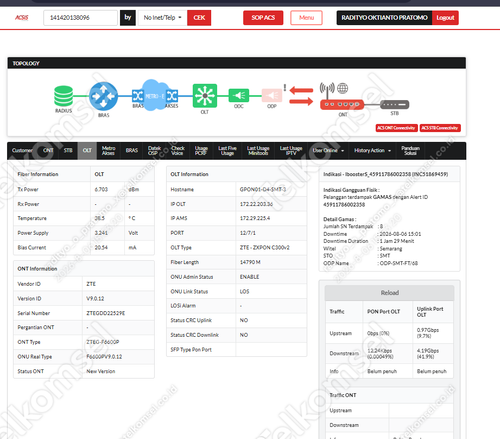Click the IP OLT value 172.22.203.36
The image size is (500, 439).
click(256, 204)
